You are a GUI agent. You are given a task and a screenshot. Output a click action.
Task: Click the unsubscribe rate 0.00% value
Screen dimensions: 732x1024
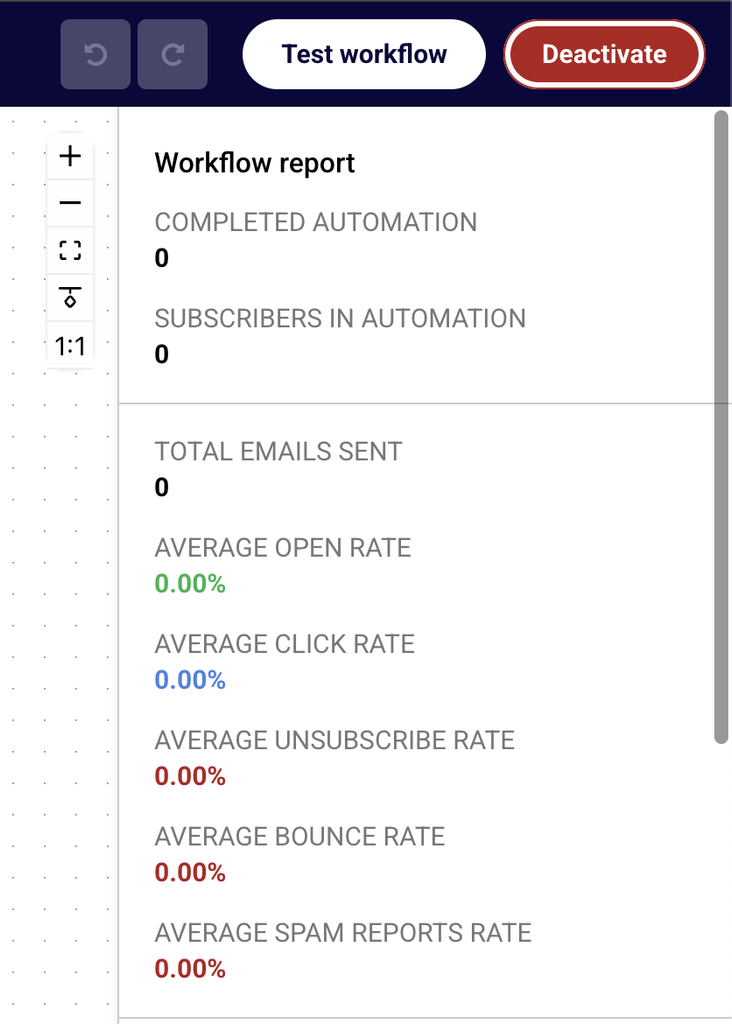(x=190, y=776)
